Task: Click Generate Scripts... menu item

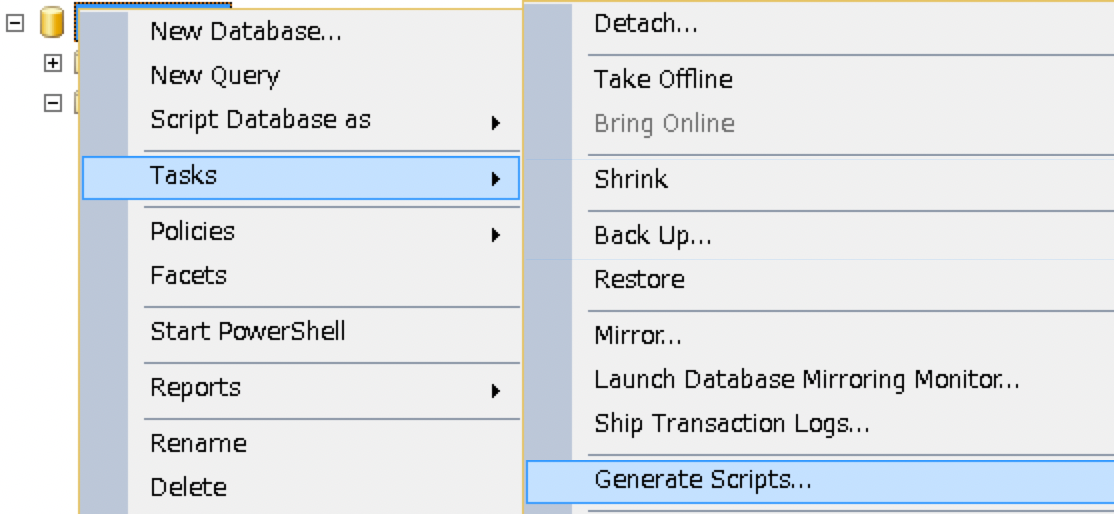Action: coord(703,480)
